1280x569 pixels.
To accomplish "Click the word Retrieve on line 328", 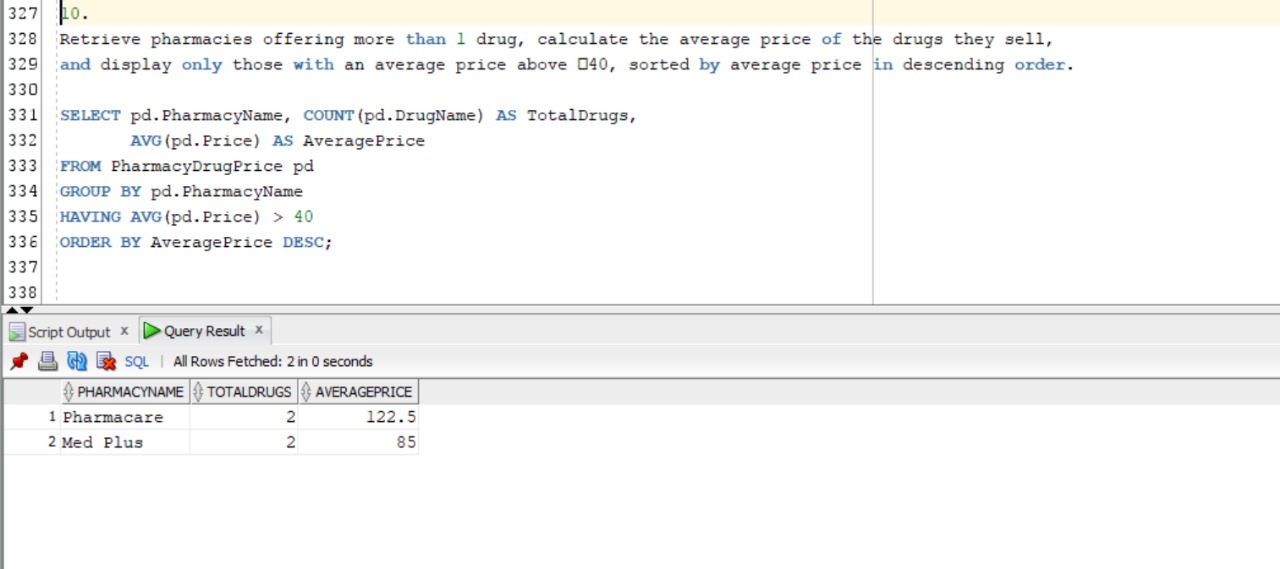I will click(100, 39).
